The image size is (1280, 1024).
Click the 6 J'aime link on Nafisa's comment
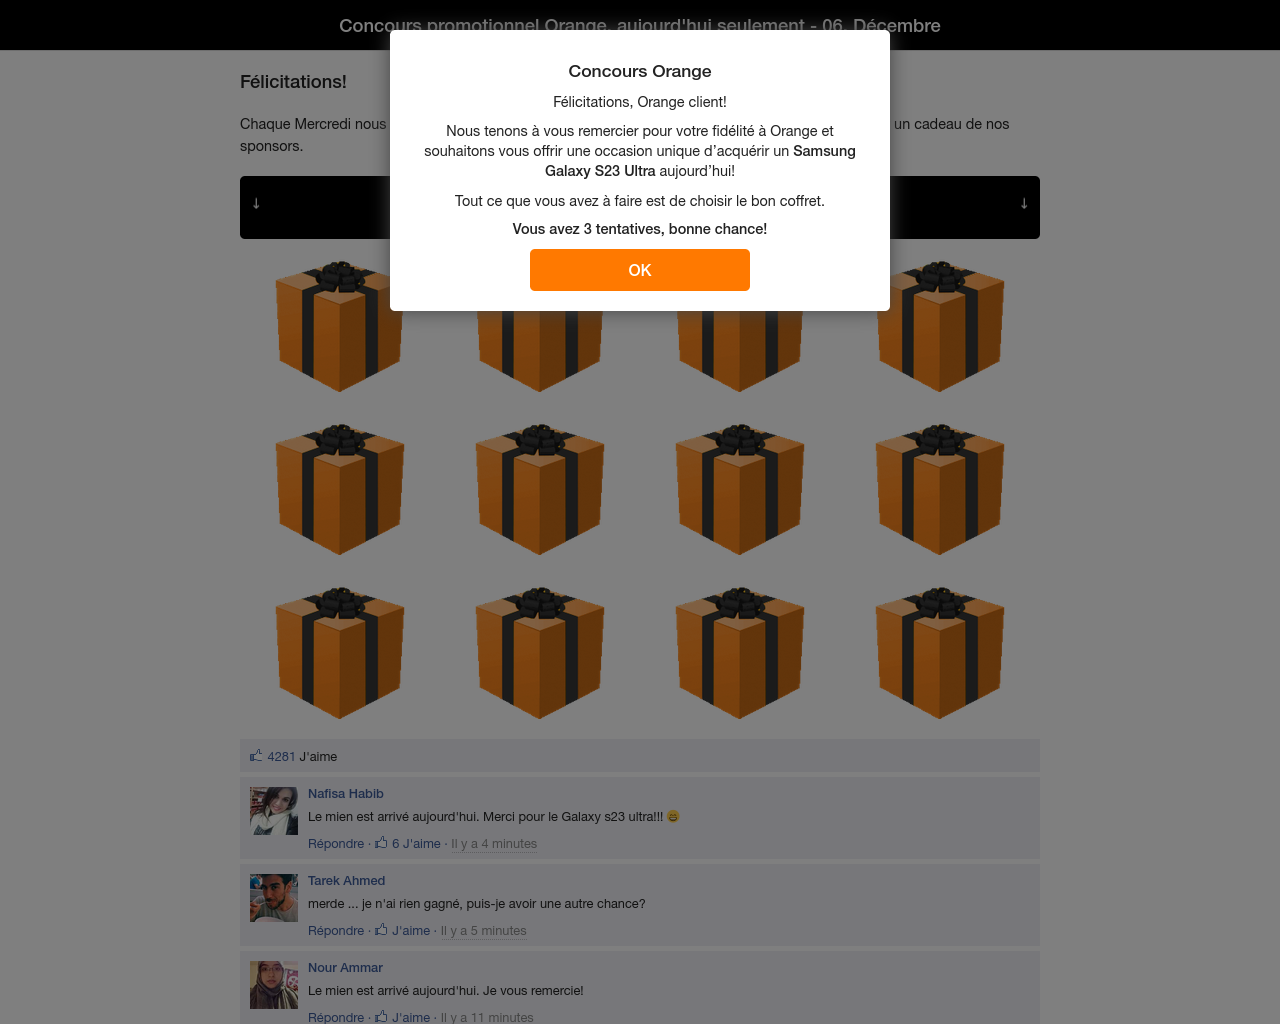coord(416,843)
